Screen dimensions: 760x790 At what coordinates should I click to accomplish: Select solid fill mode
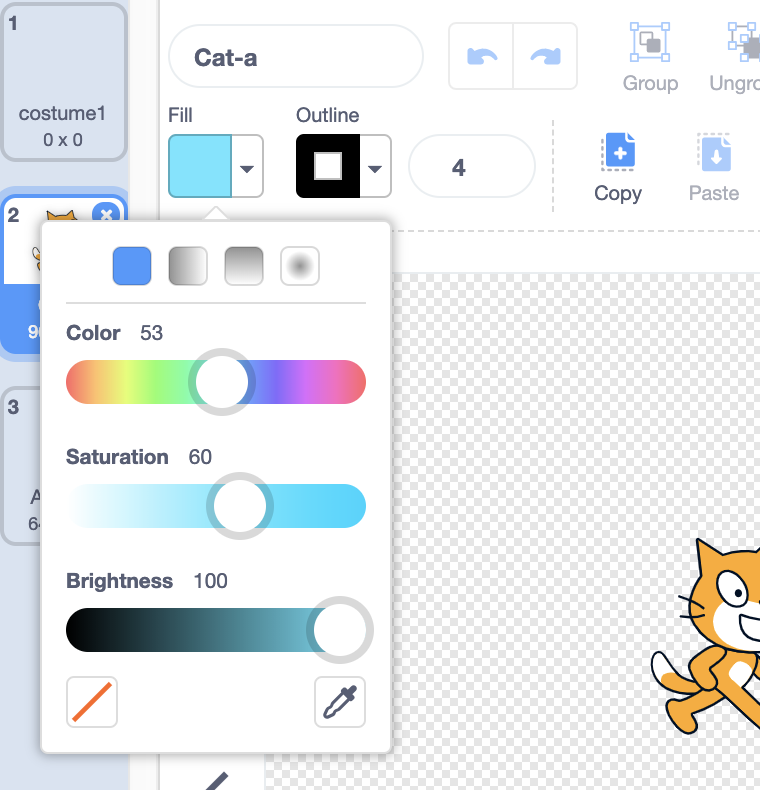[x=132, y=266]
